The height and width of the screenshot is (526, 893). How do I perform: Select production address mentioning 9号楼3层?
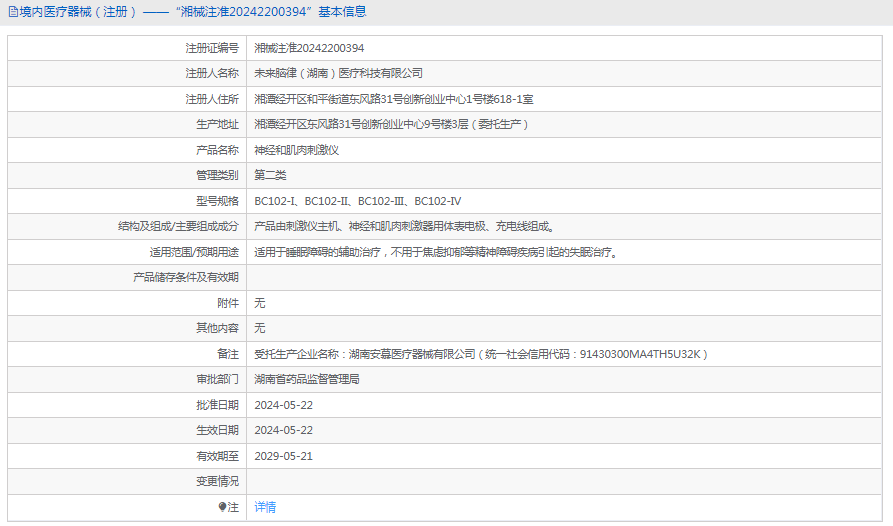point(391,124)
